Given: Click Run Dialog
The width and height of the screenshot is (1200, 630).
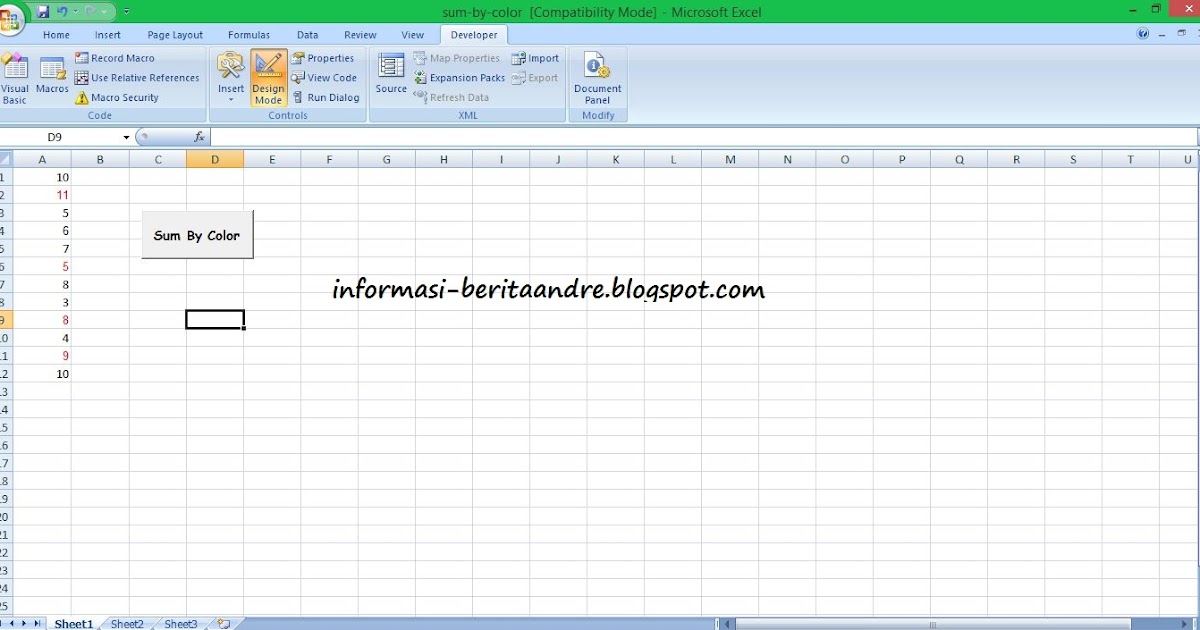Looking at the screenshot, I should 326,98.
